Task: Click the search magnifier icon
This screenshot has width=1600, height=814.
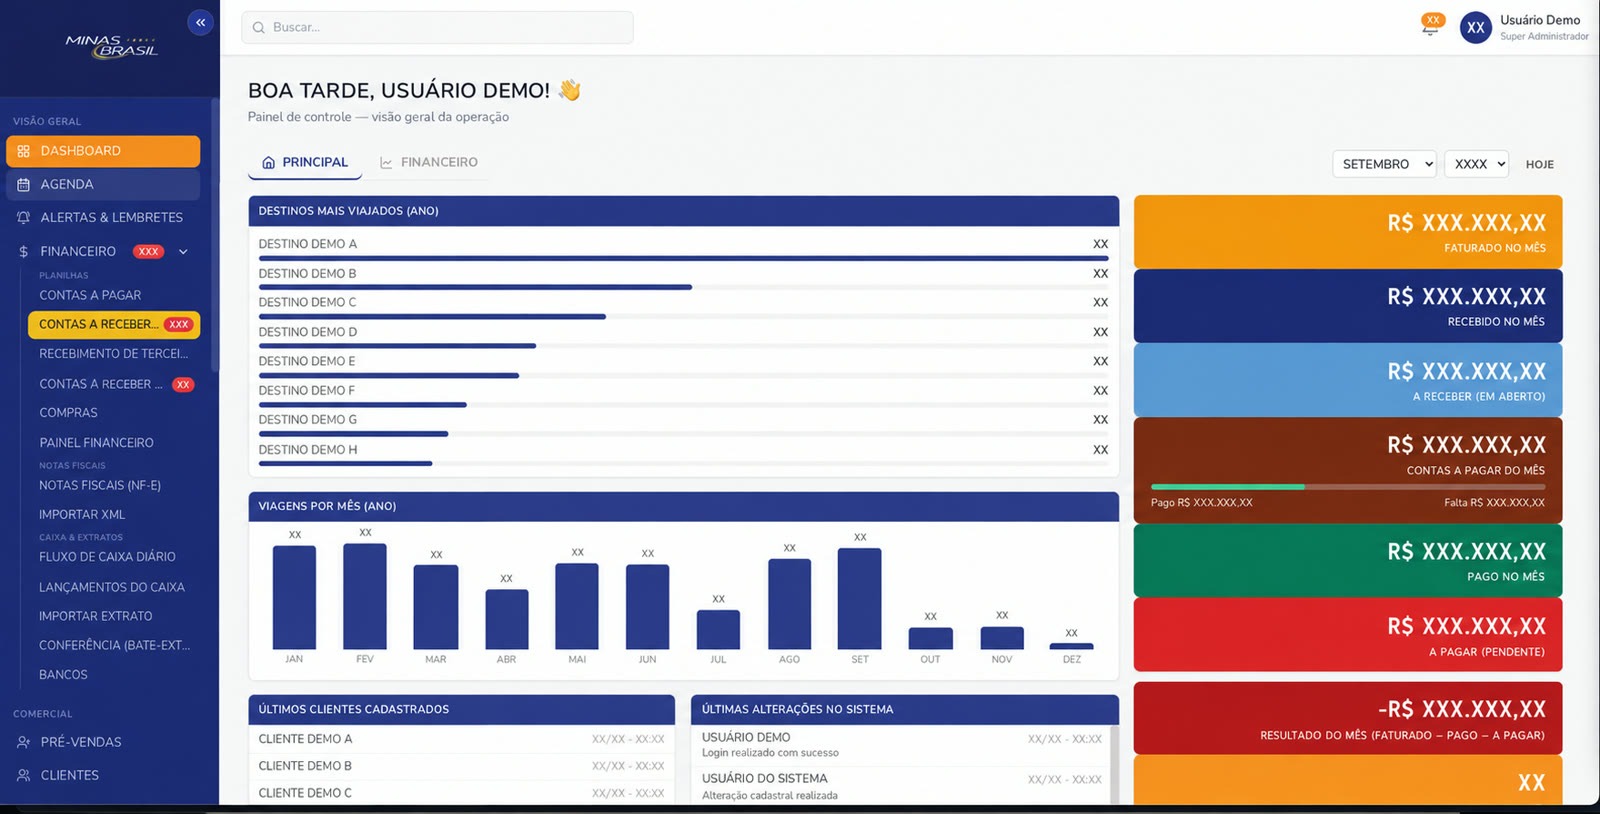Action: 258,28
